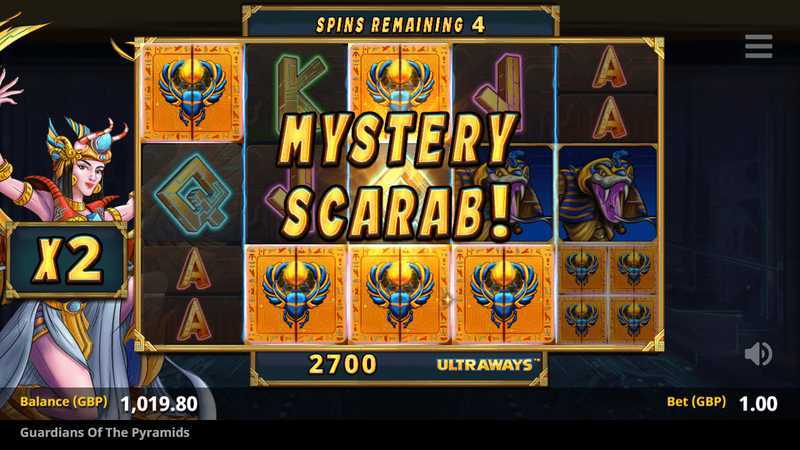Click the top A symbol in last reel
The height and width of the screenshot is (450, 800).
(x=608, y=67)
